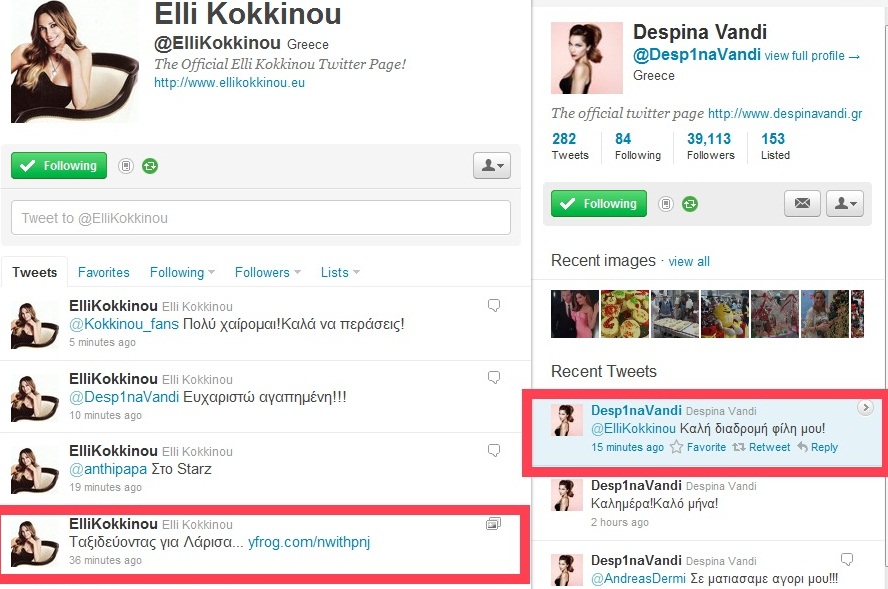
Task: Unfollow Despina Vandi via green Following button
Action: pyautogui.click(x=599, y=203)
